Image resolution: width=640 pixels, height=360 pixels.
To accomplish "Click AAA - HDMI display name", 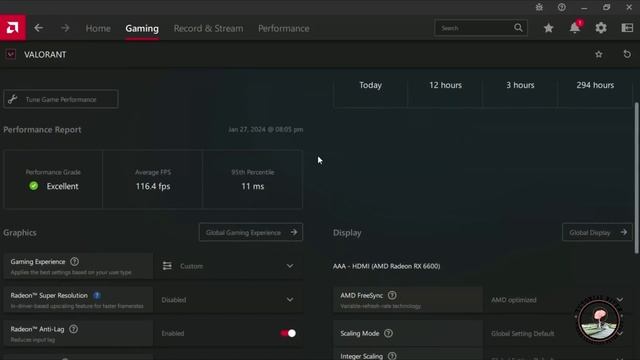I will [x=386, y=266].
